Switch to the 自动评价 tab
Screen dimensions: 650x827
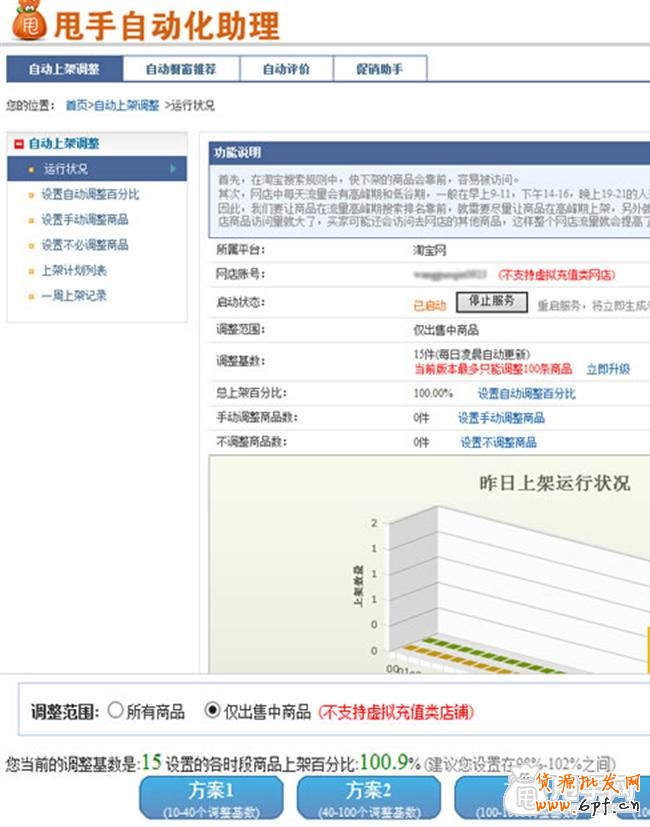(286, 69)
